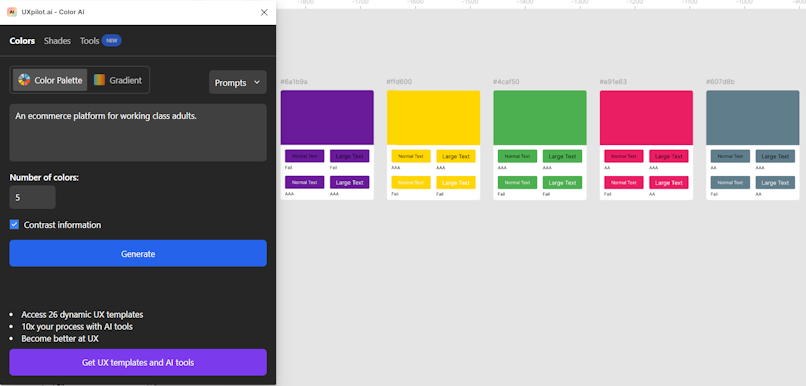Select the pink #e91e63 swatch
The image size is (806, 386).
646,117
